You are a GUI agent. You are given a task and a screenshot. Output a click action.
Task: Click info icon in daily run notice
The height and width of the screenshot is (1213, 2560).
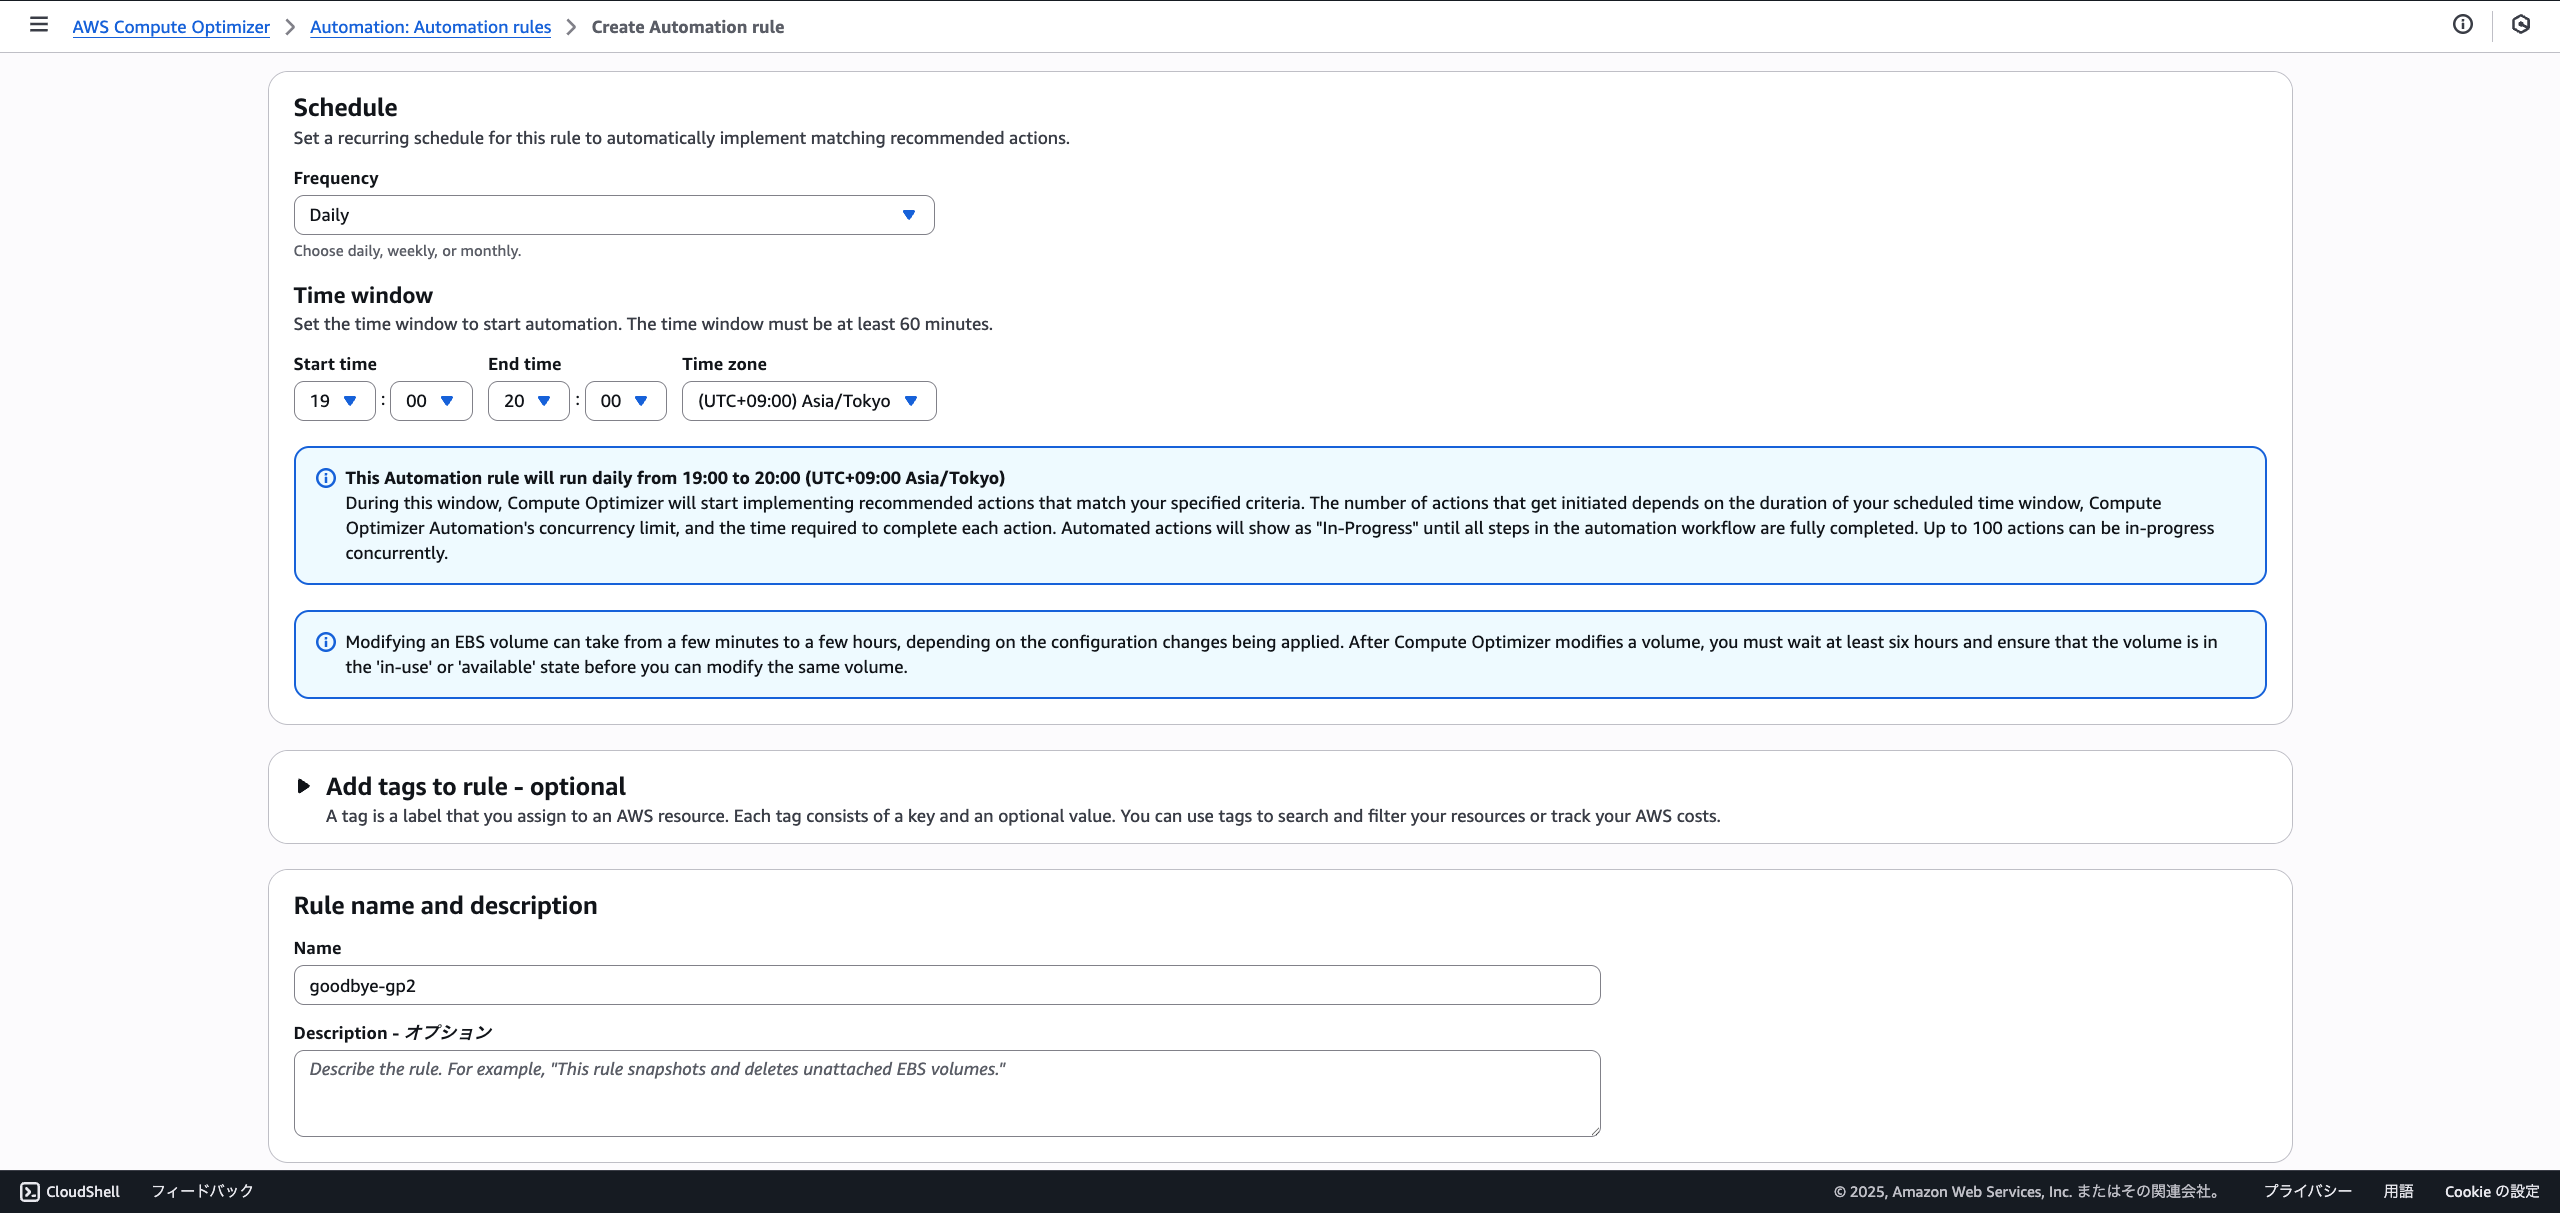click(x=326, y=478)
